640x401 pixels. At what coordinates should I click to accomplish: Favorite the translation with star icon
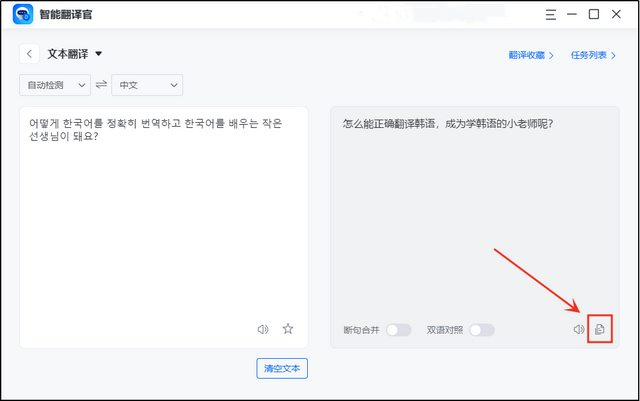[x=288, y=329]
